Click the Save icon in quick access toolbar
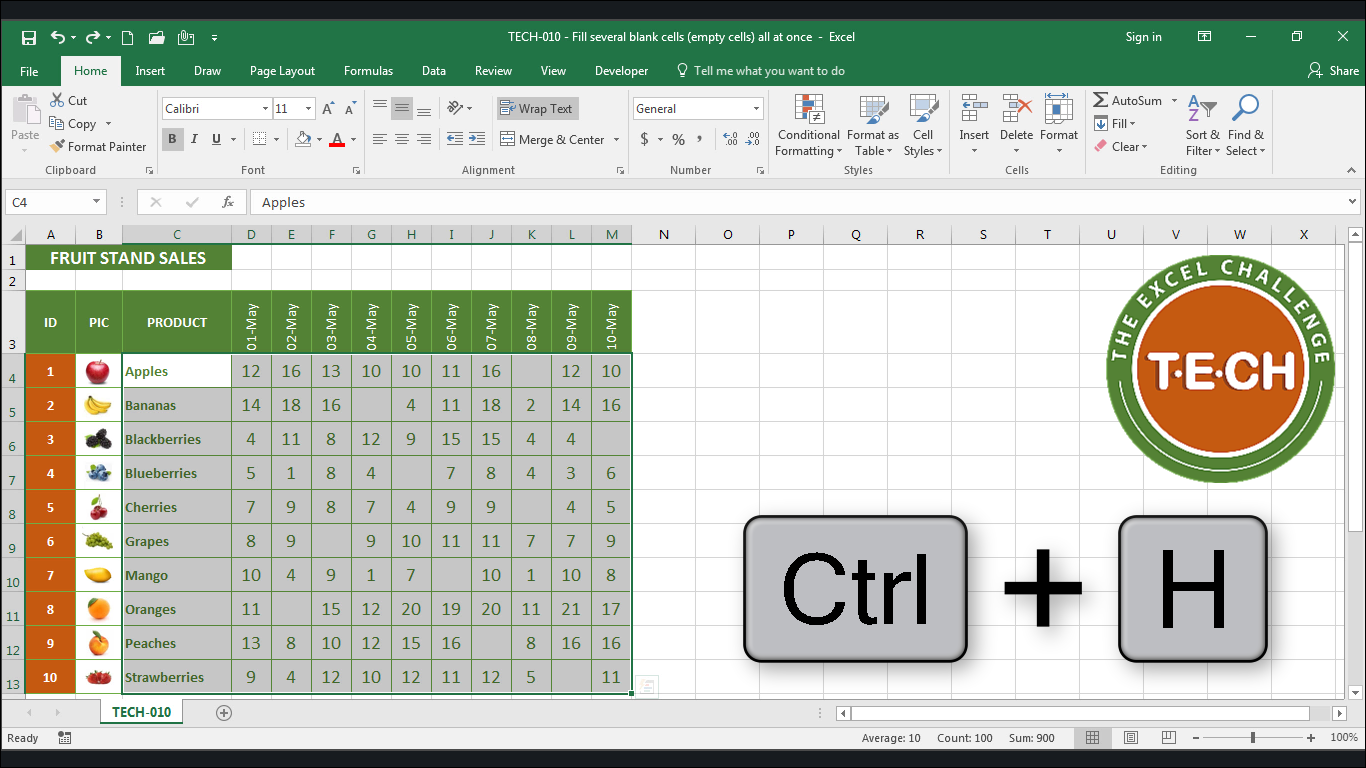 click(x=28, y=38)
